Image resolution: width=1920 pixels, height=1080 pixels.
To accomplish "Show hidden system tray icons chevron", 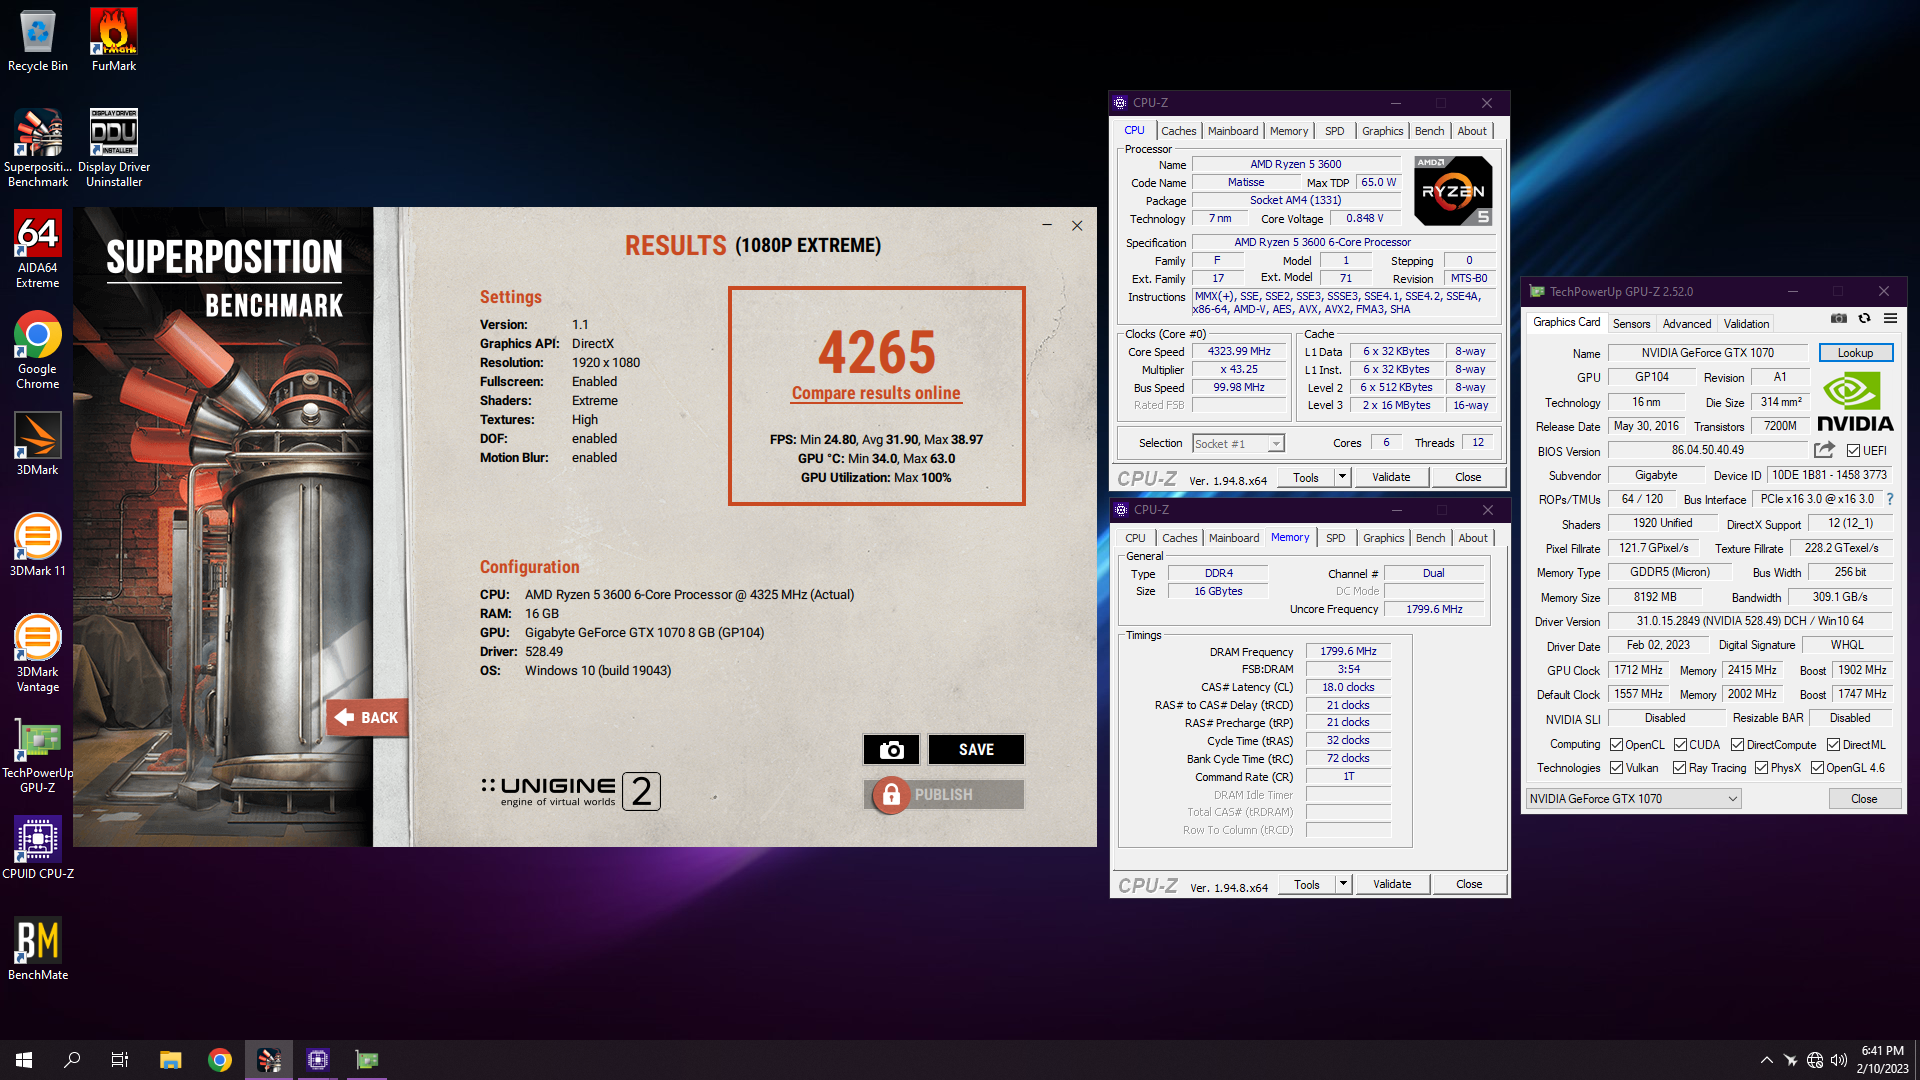I will click(1766, 1060).
